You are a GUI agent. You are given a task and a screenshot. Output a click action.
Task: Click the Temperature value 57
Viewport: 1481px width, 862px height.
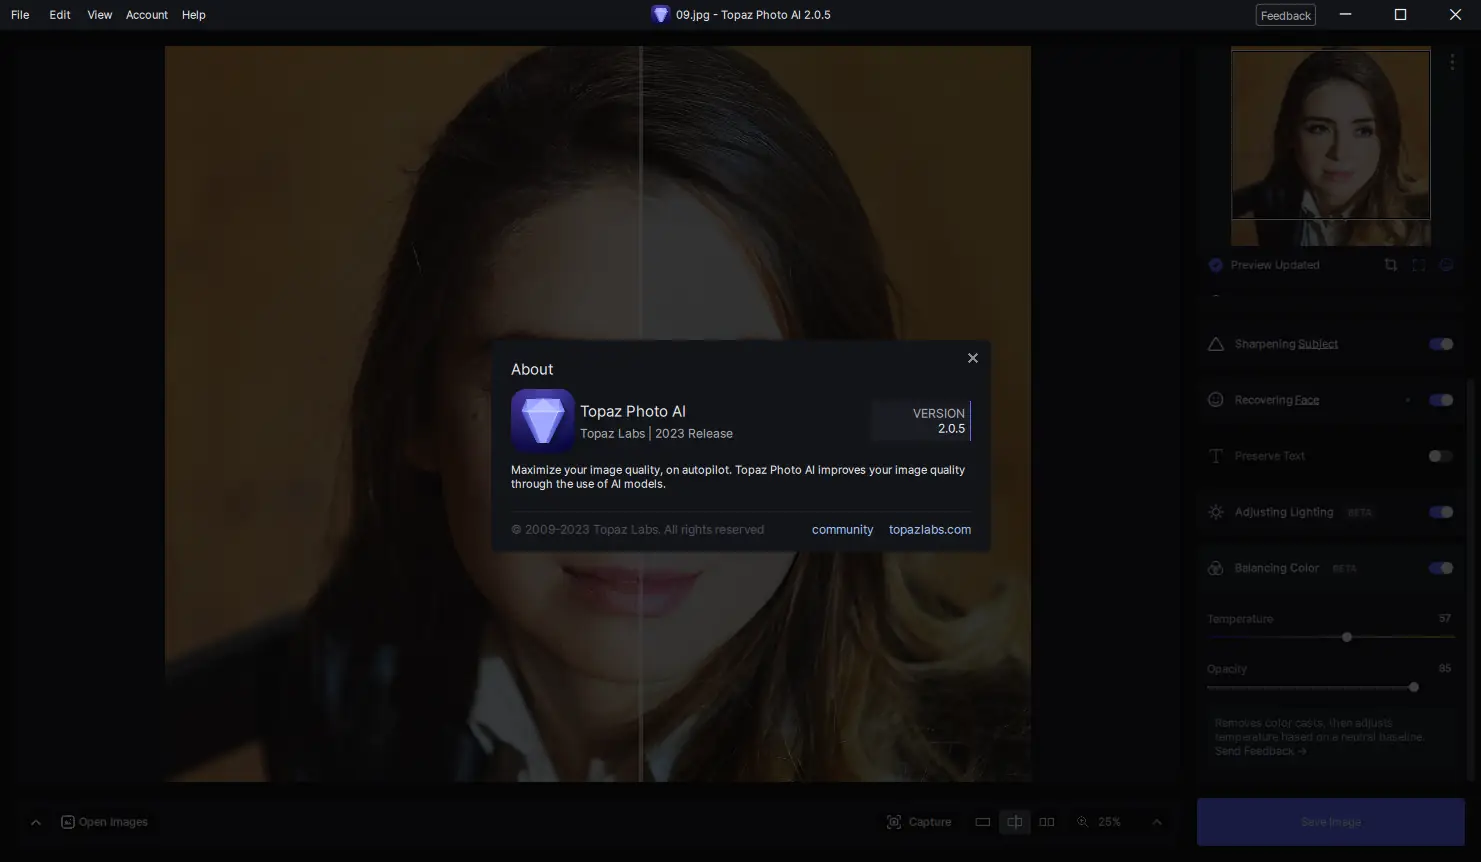(x=1445, y=619)
